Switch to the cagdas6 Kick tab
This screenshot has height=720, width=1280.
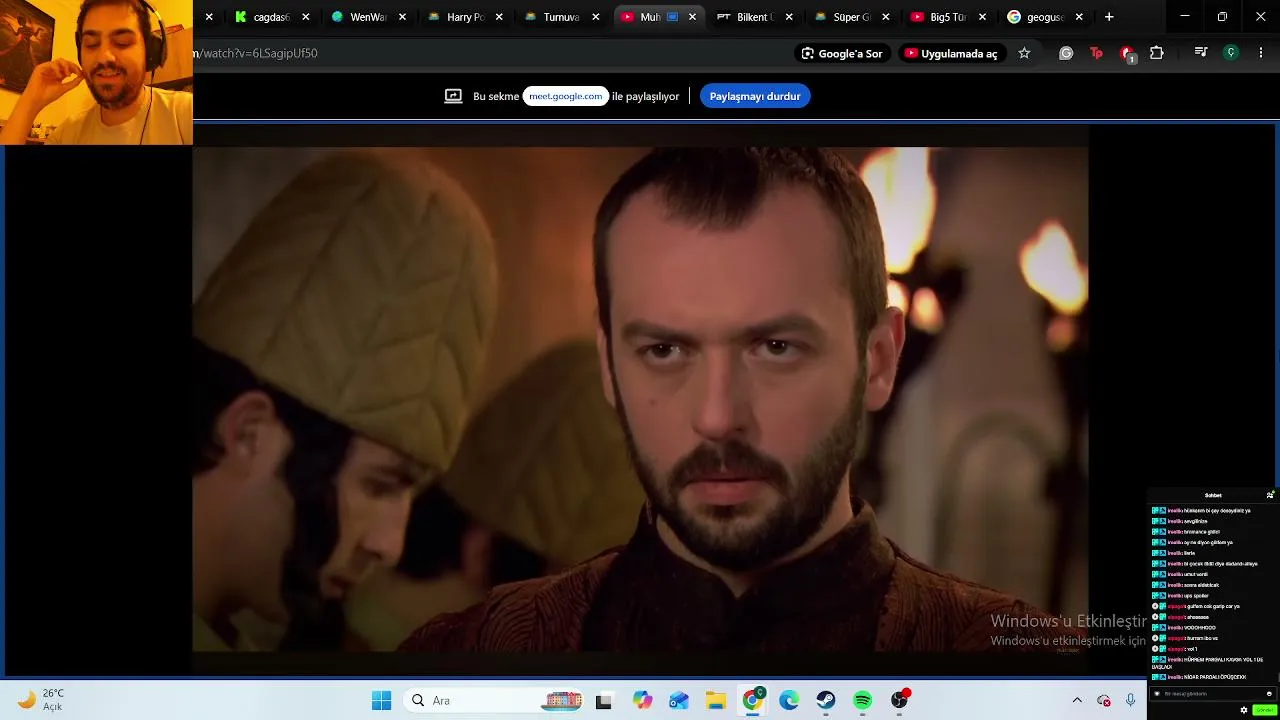pos(272,17)
